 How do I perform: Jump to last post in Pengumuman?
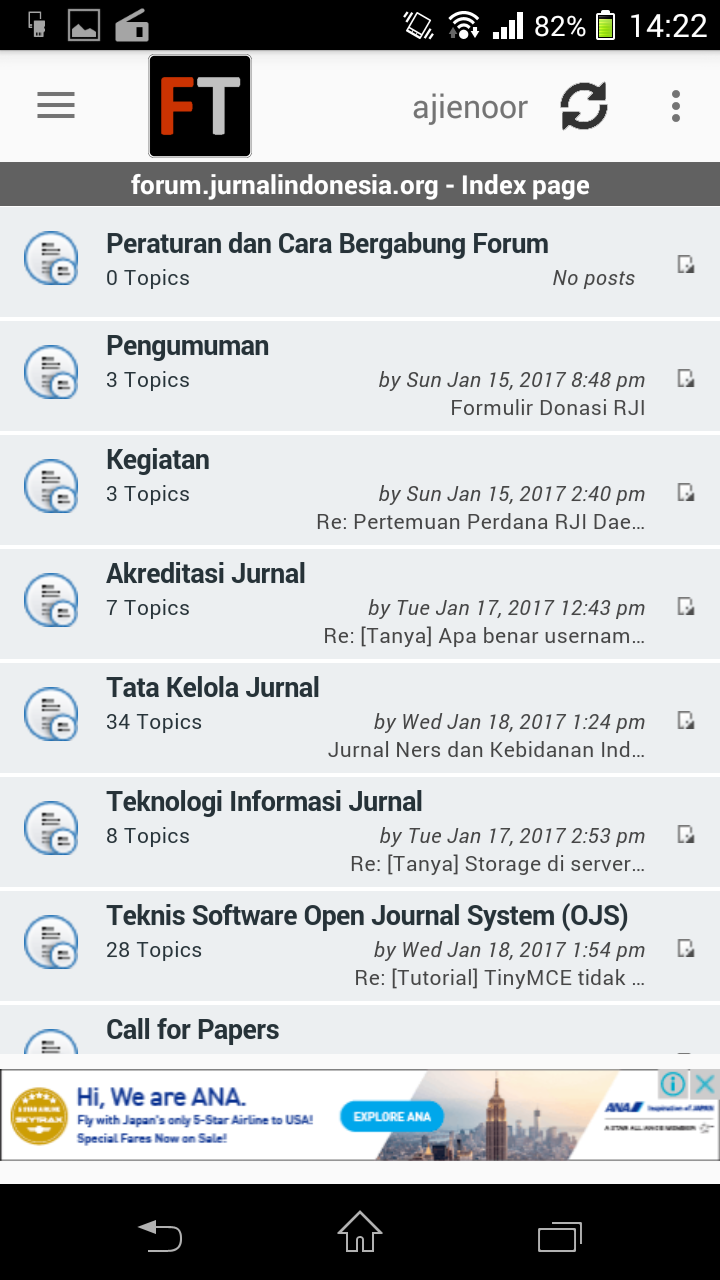tap(686, 378)
